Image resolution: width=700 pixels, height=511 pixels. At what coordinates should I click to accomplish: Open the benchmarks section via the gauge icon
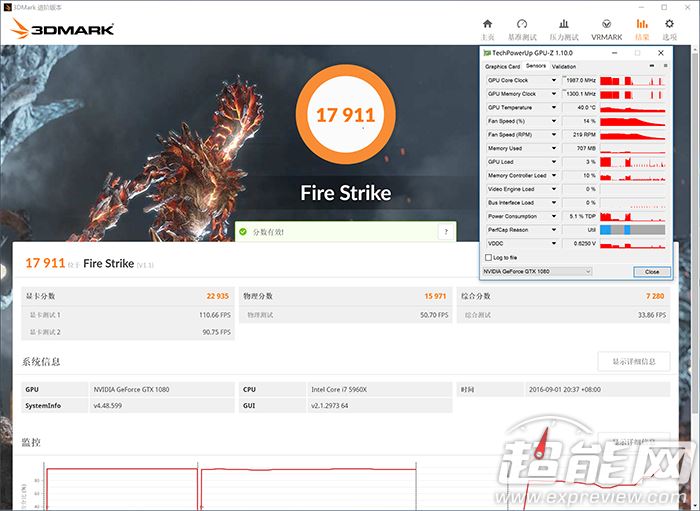point(521,24)
